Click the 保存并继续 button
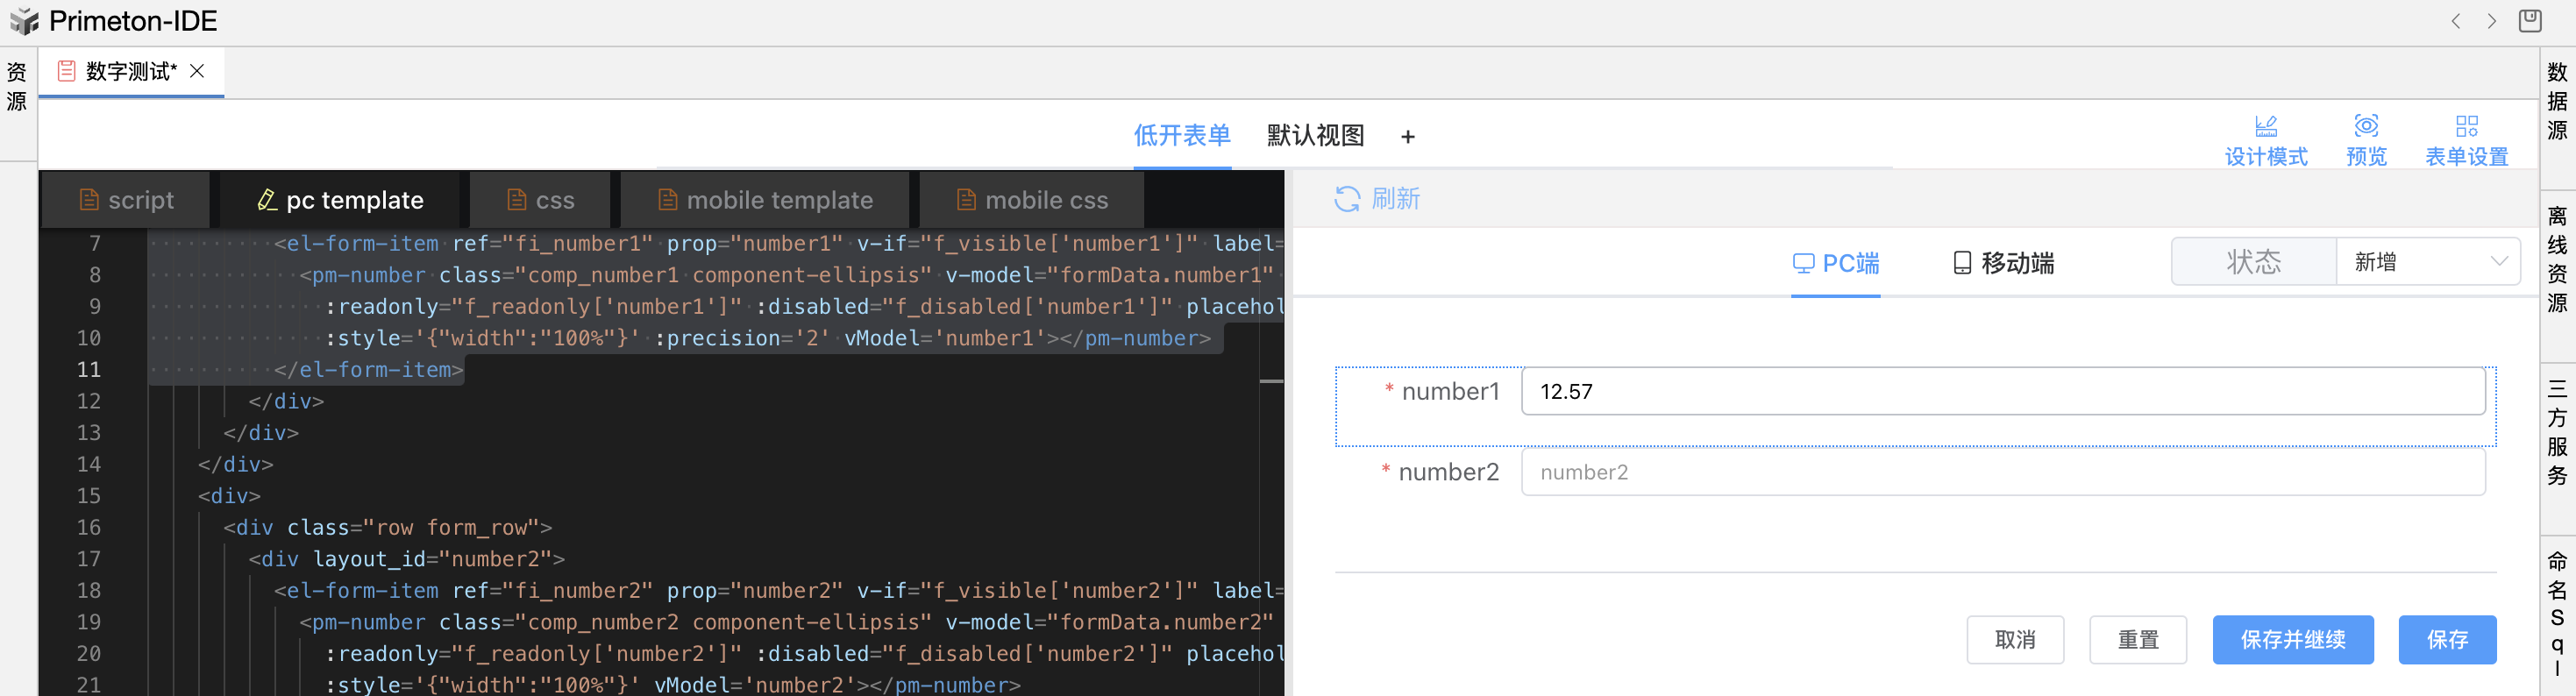The image size is (2576, 696). tap(2292, 640)
